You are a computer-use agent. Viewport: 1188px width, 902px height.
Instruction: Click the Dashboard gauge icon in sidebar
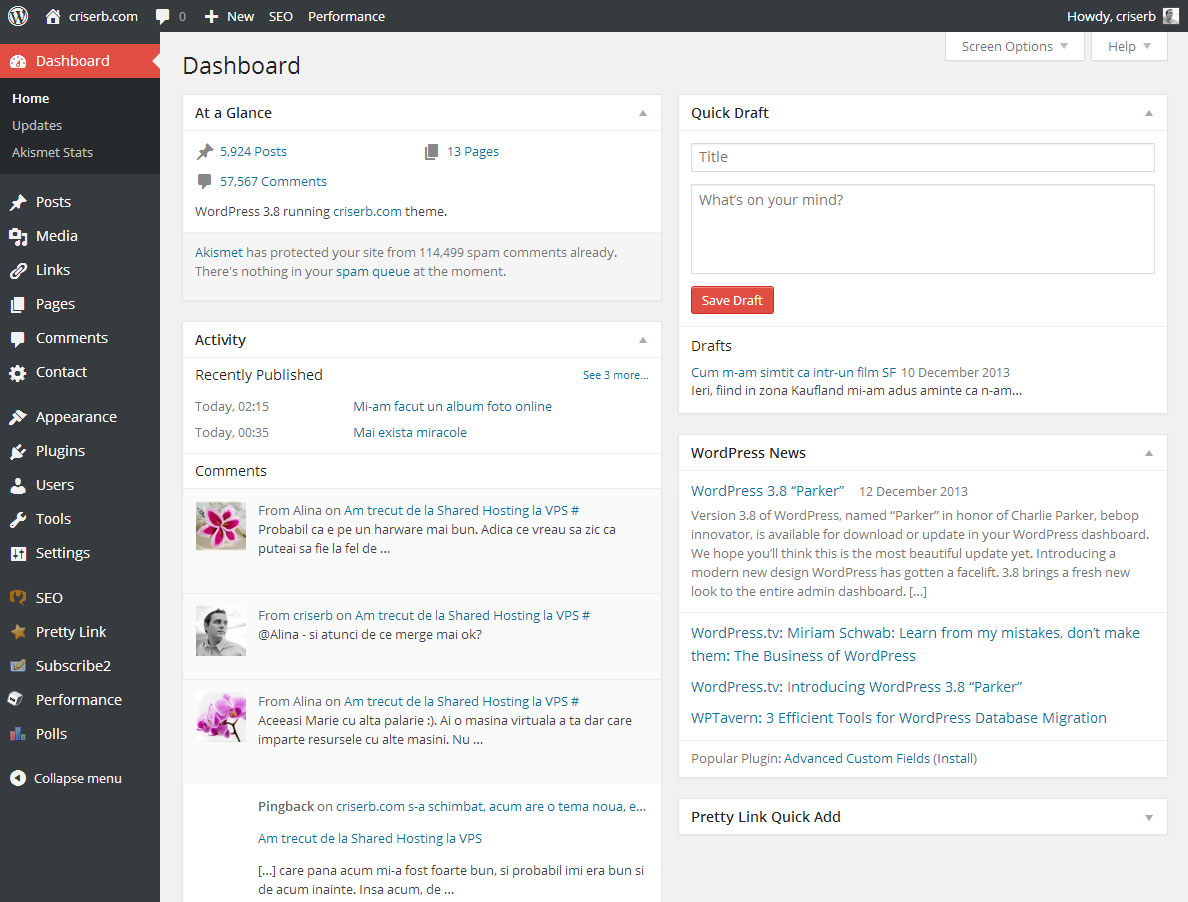tap(18, 61)
